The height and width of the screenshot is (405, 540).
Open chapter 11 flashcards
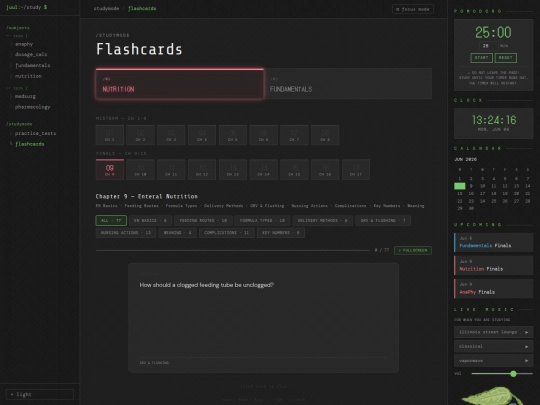click(x=171, y=169)
